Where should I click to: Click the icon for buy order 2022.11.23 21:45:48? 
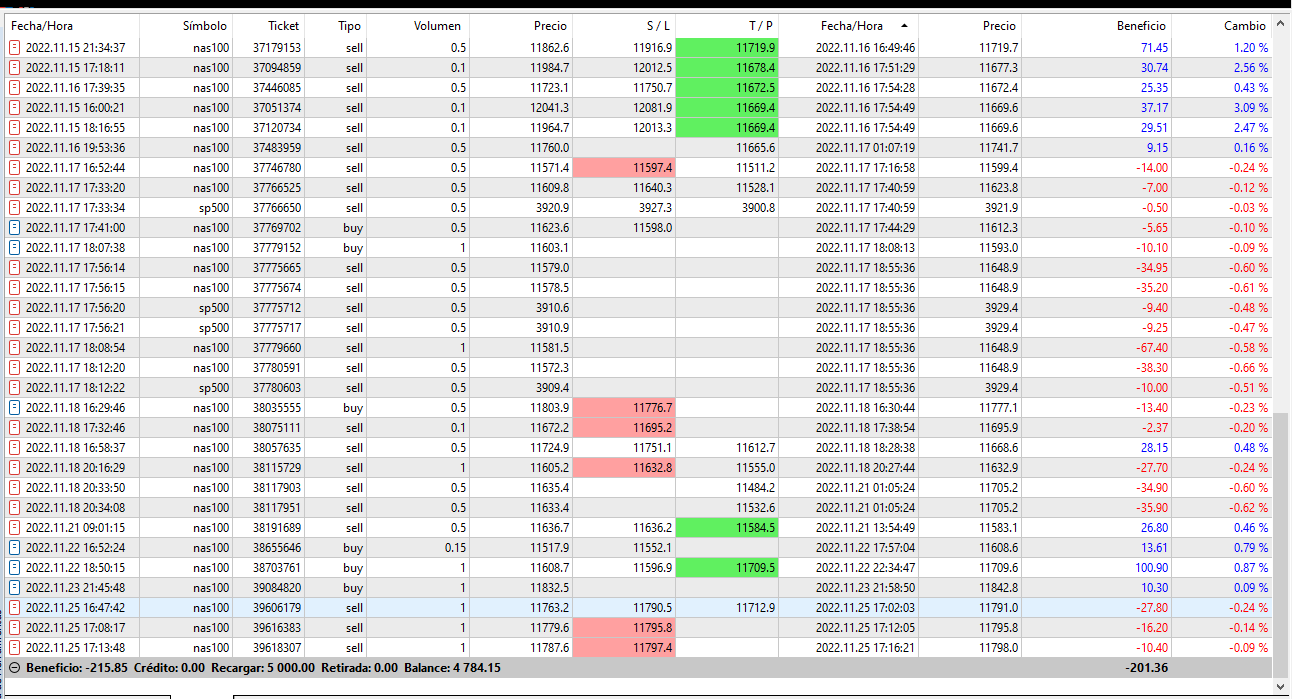(x=14, y=587)
